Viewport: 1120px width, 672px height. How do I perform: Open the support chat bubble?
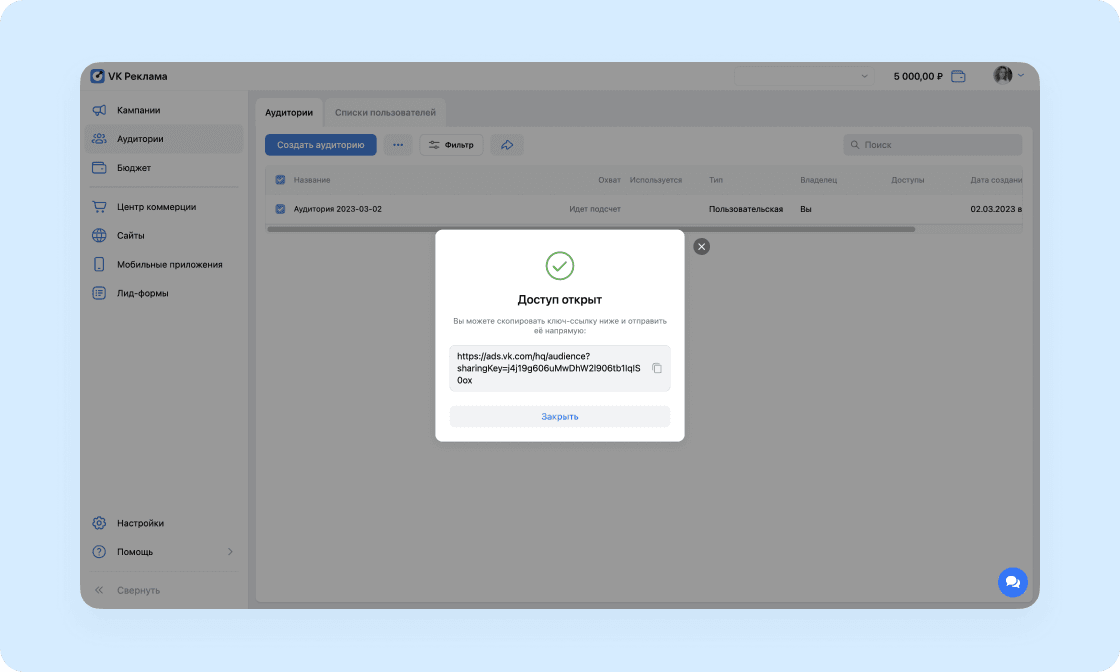1012,582
